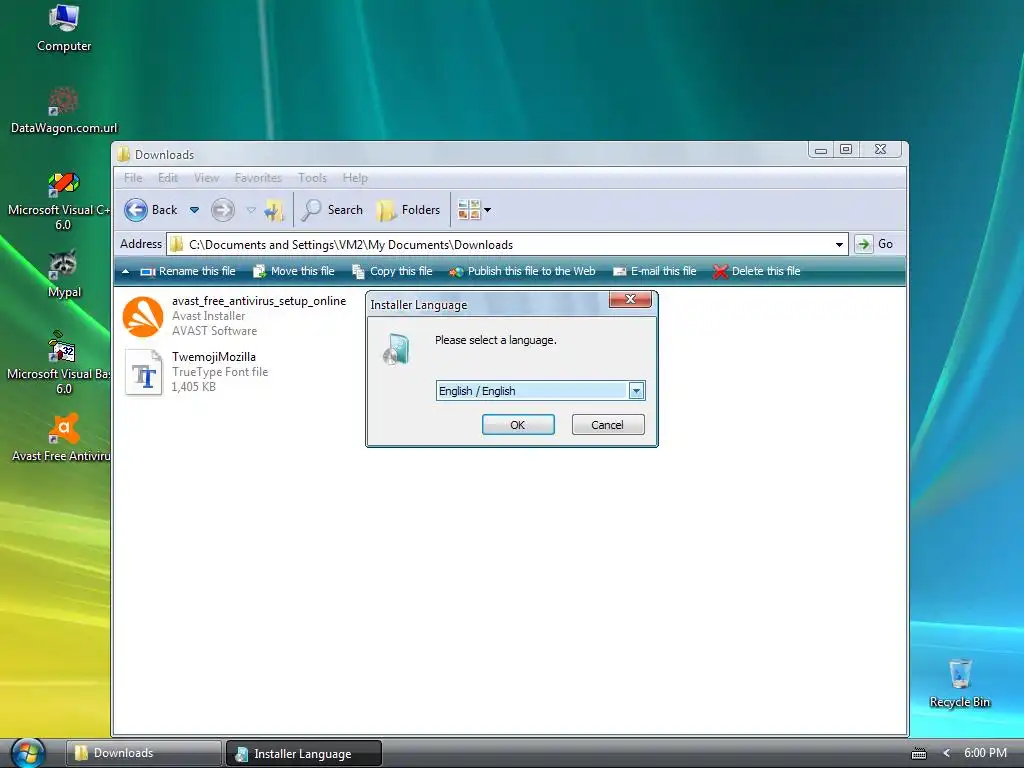
Task: Click into the Address path field
Action: (508, 245)
